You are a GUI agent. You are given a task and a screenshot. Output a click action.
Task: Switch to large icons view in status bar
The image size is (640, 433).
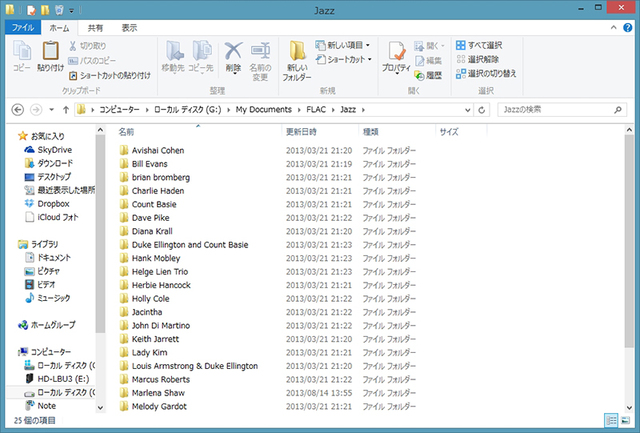coord(626,421)
